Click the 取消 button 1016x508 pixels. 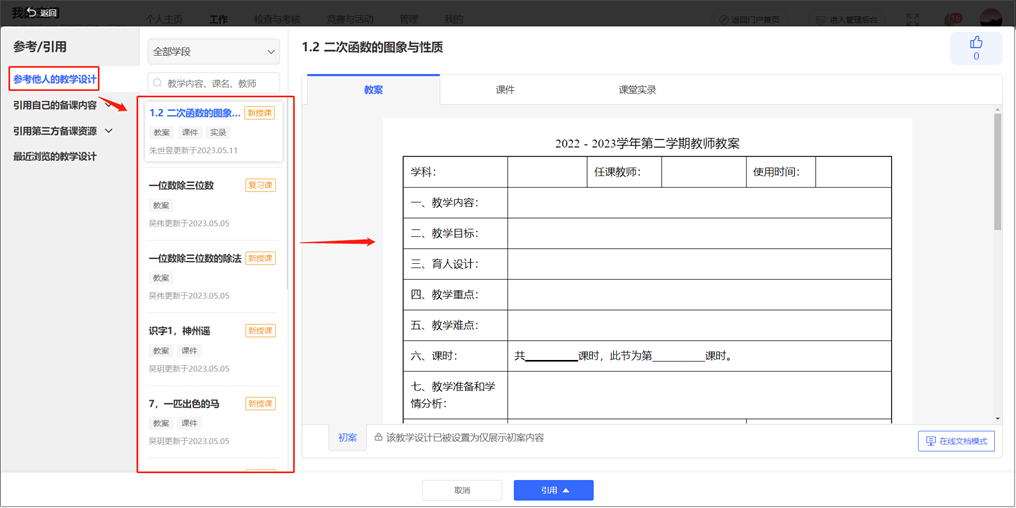point(462,491)
